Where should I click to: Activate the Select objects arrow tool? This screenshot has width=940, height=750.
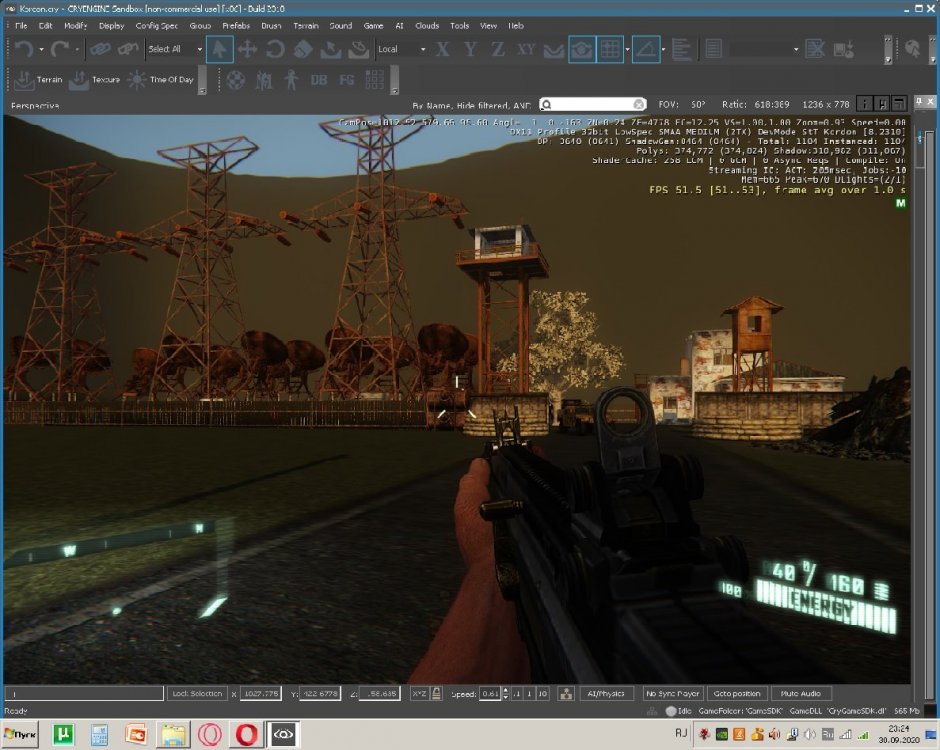click(219, 49)
